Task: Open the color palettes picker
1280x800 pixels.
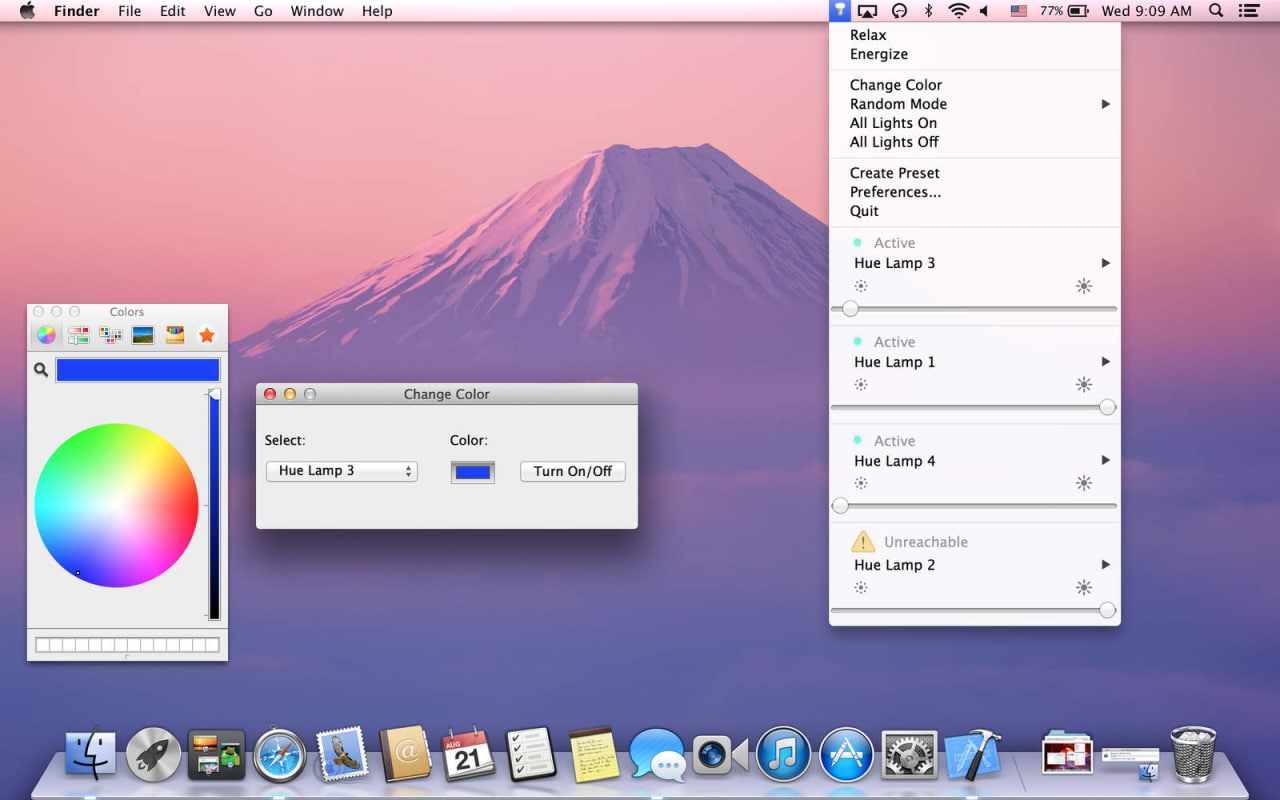Action: (x=111, y=335)
